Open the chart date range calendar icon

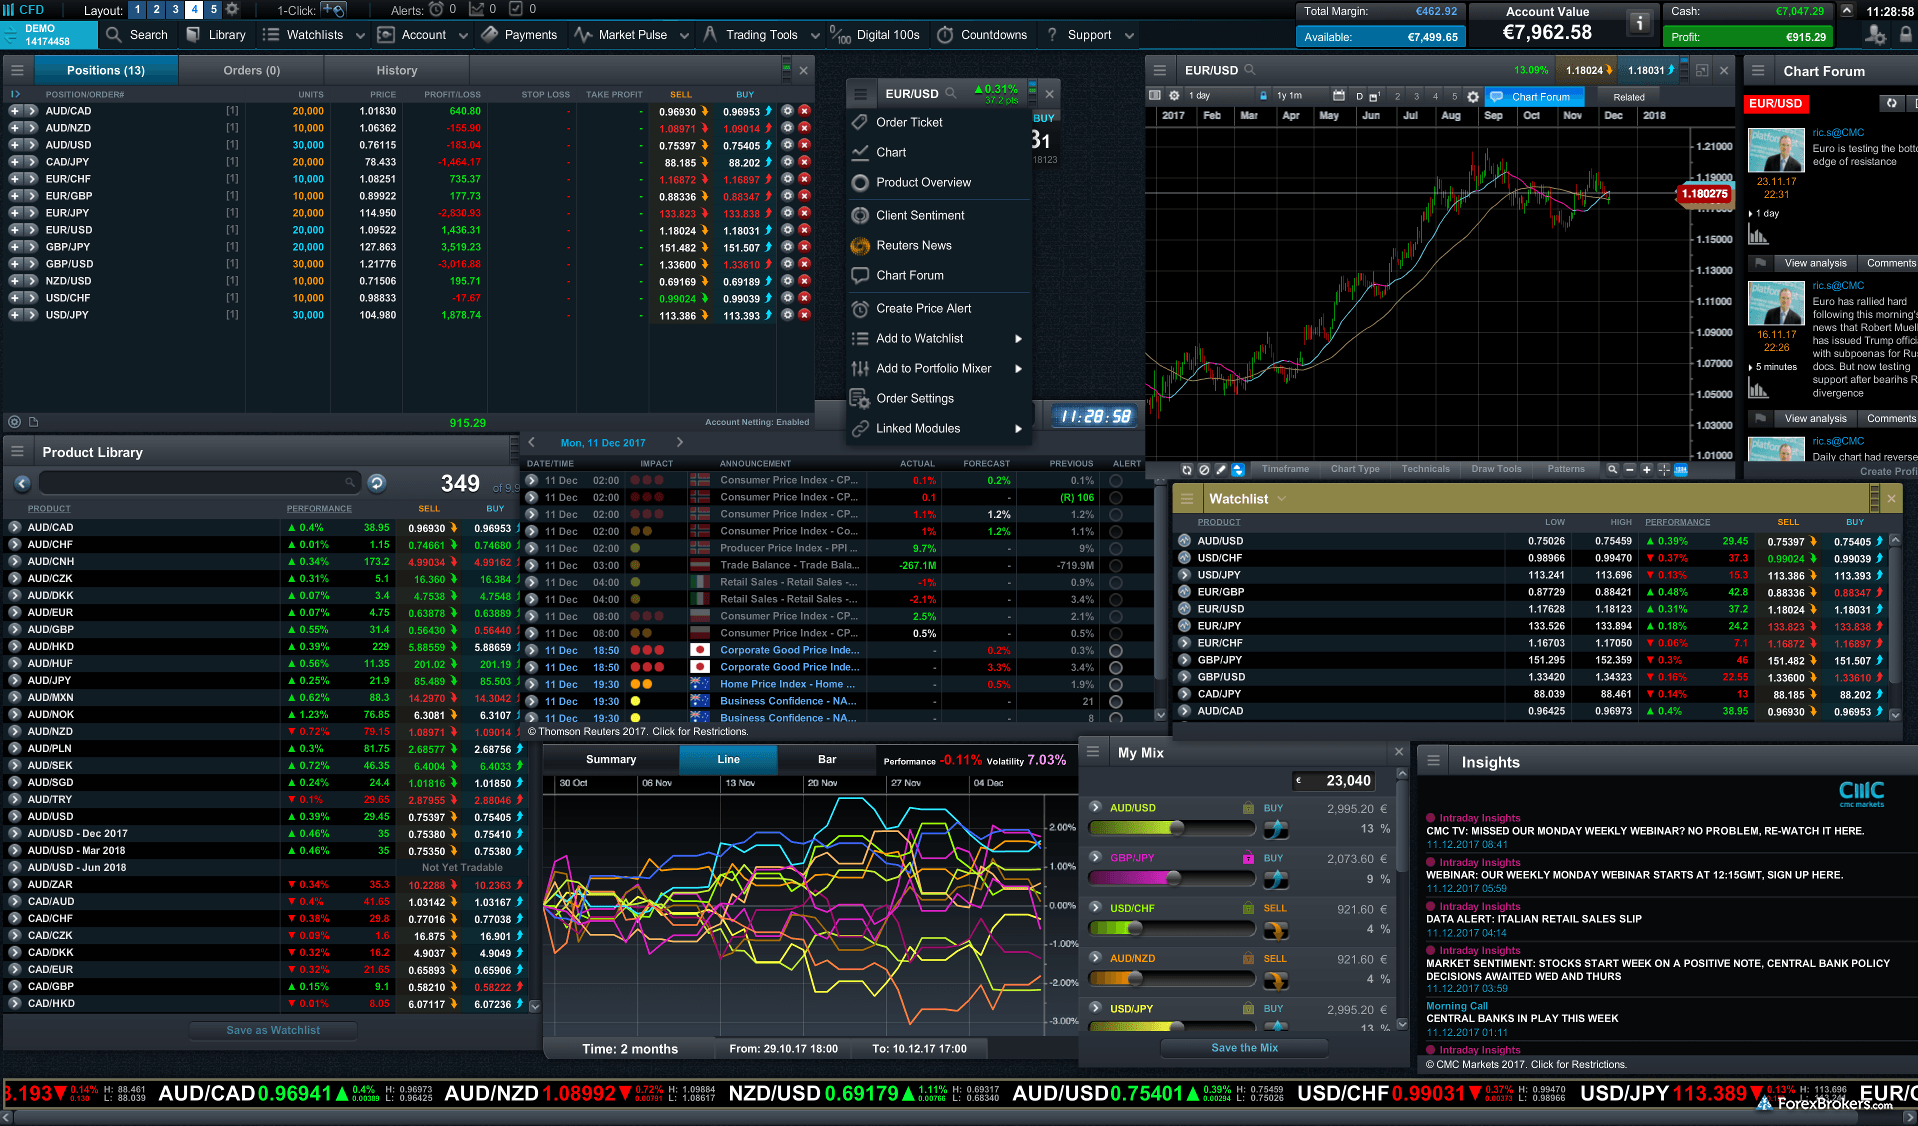click(1338, 96)
